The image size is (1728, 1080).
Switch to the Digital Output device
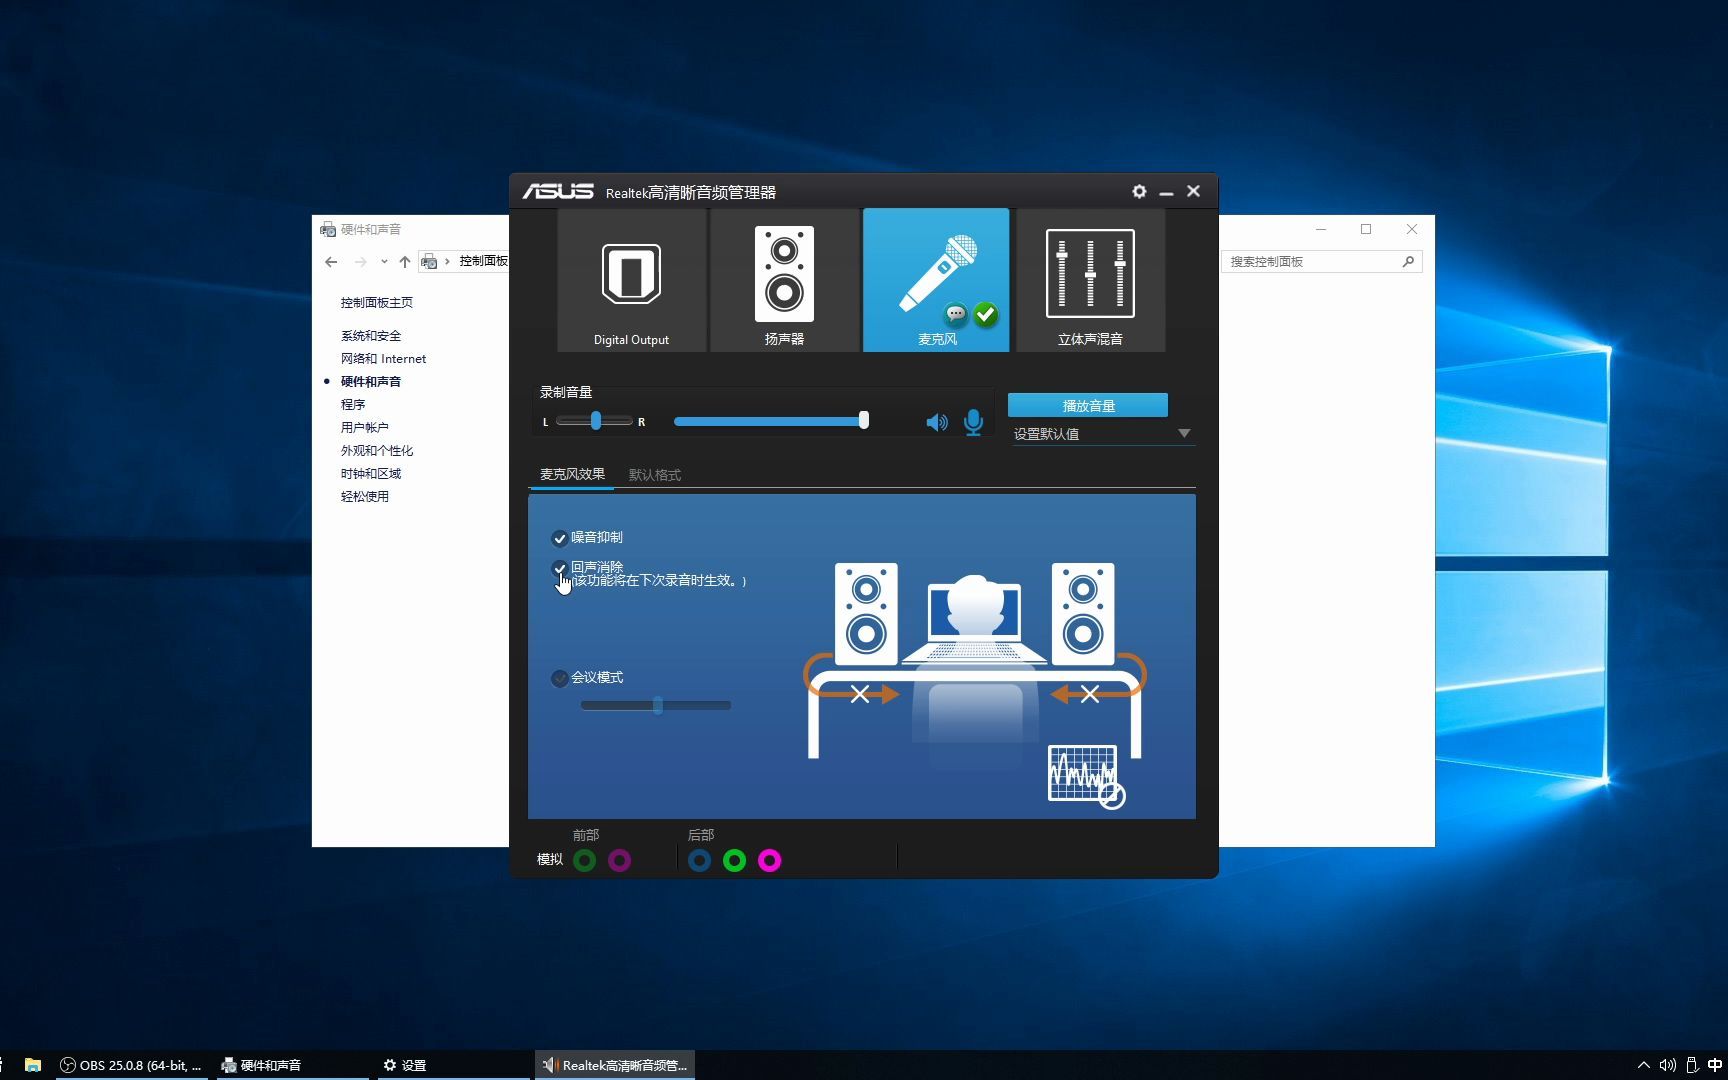(x=630, y=280)
